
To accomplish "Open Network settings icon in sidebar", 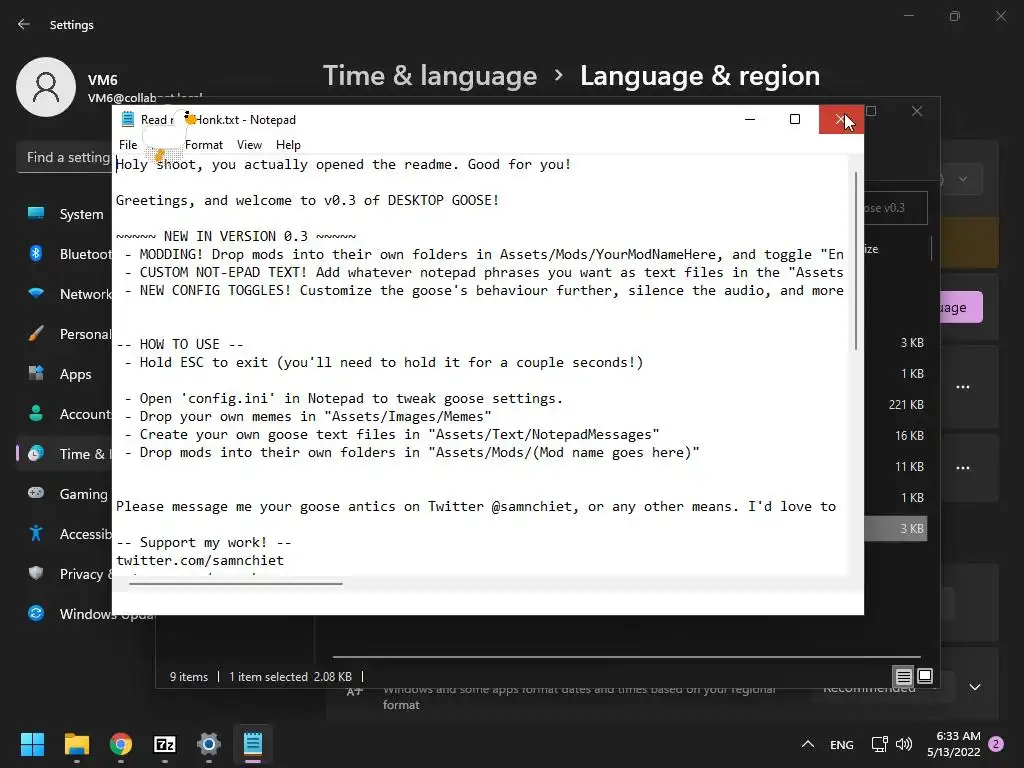I will point(36,293).
